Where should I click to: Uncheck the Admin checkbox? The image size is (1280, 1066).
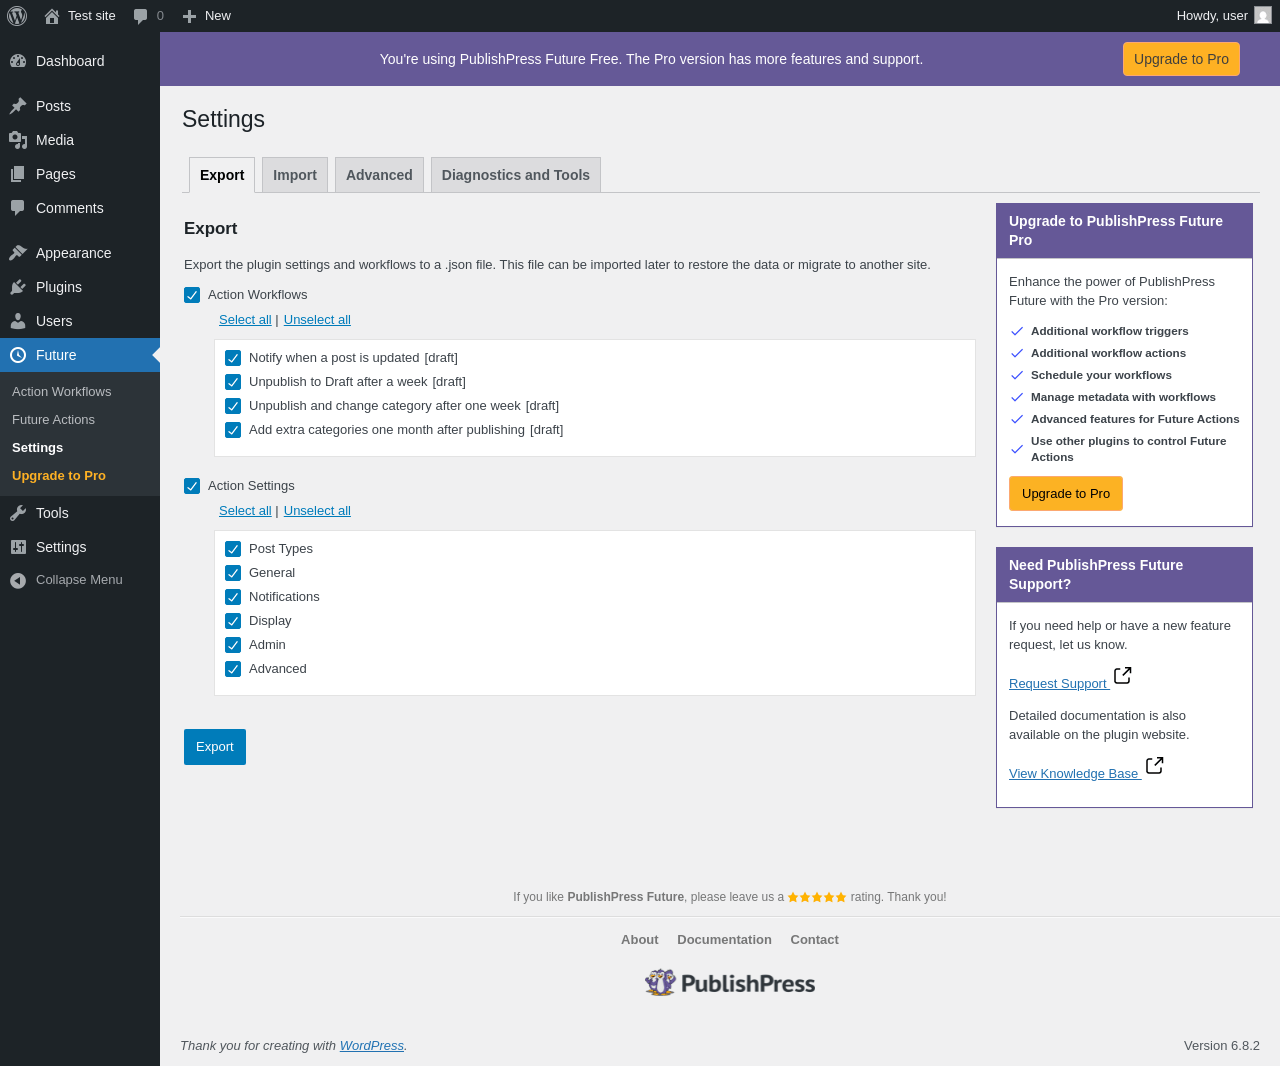pos(233,645)
